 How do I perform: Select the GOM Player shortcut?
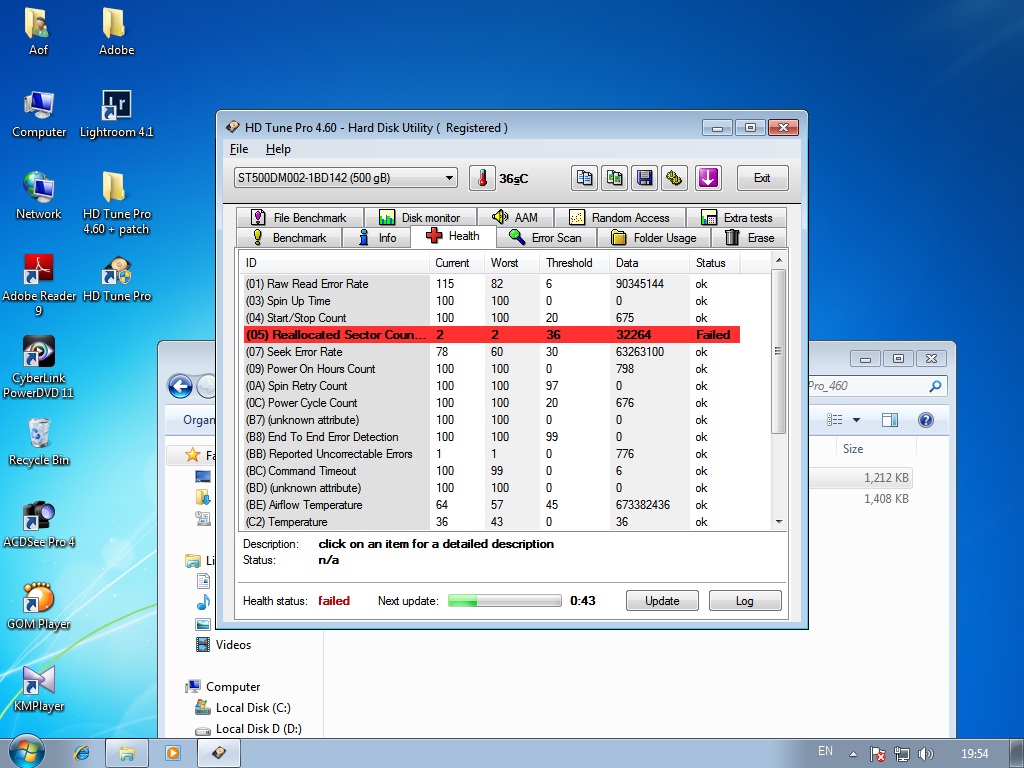[39, 607]
